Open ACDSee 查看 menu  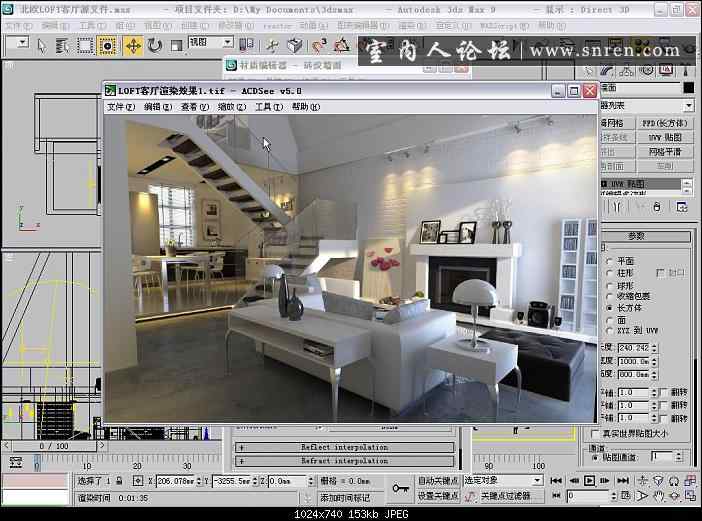[195, 107]
